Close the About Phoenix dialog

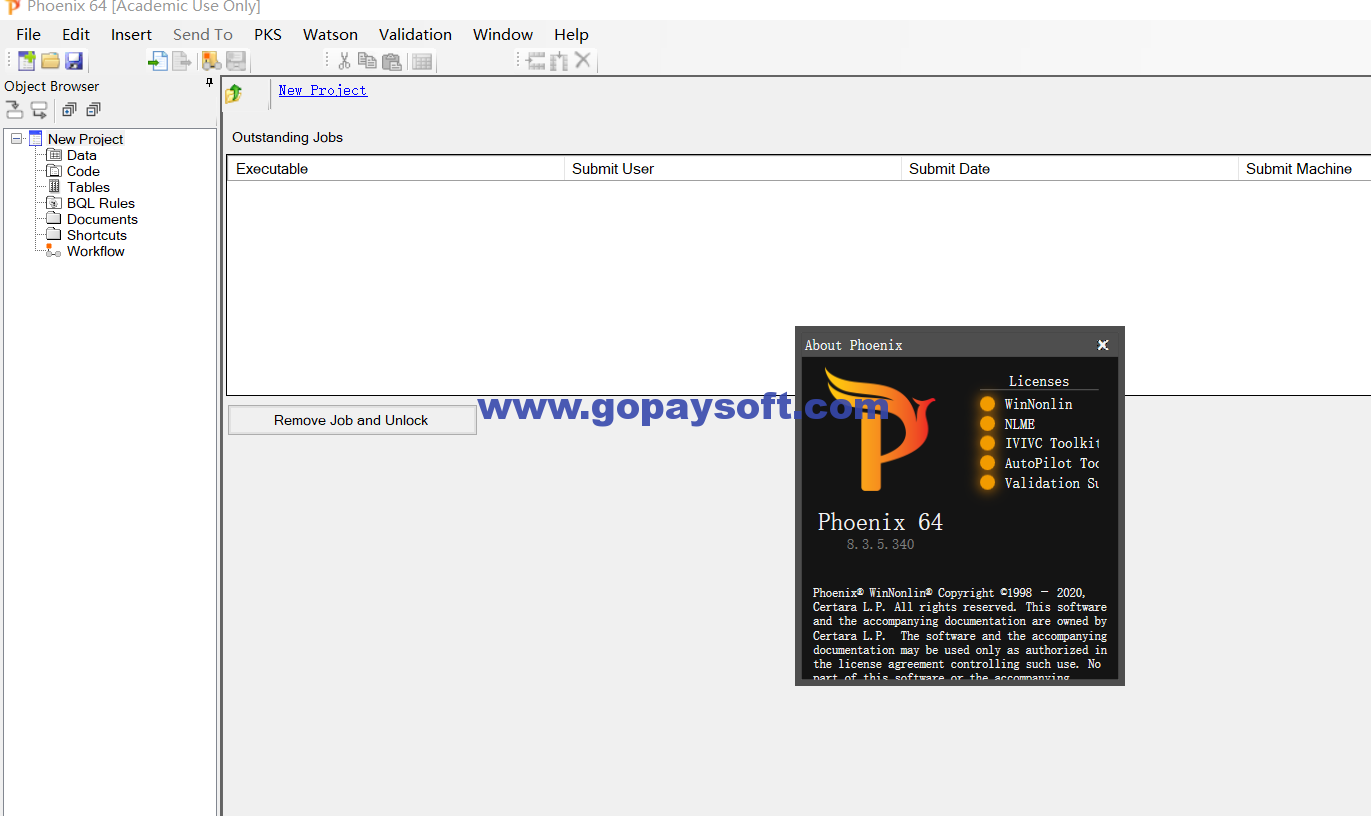tap(1103, 345)
